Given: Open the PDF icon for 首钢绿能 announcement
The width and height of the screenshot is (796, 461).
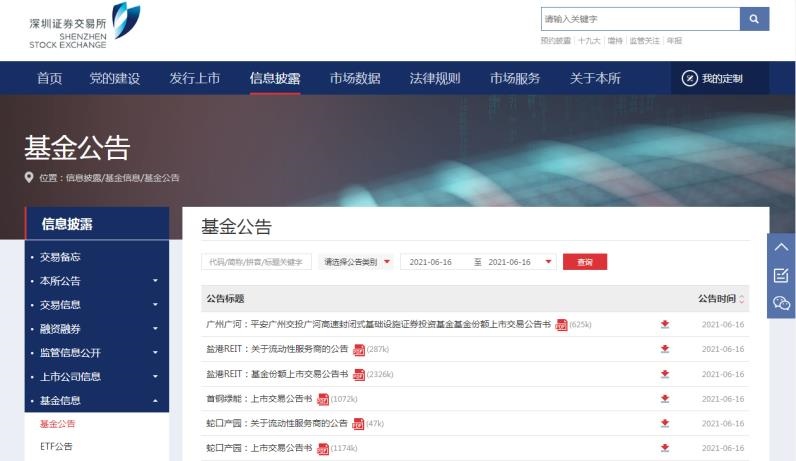Looking at the screenshot, I should [x=323, y=399].
